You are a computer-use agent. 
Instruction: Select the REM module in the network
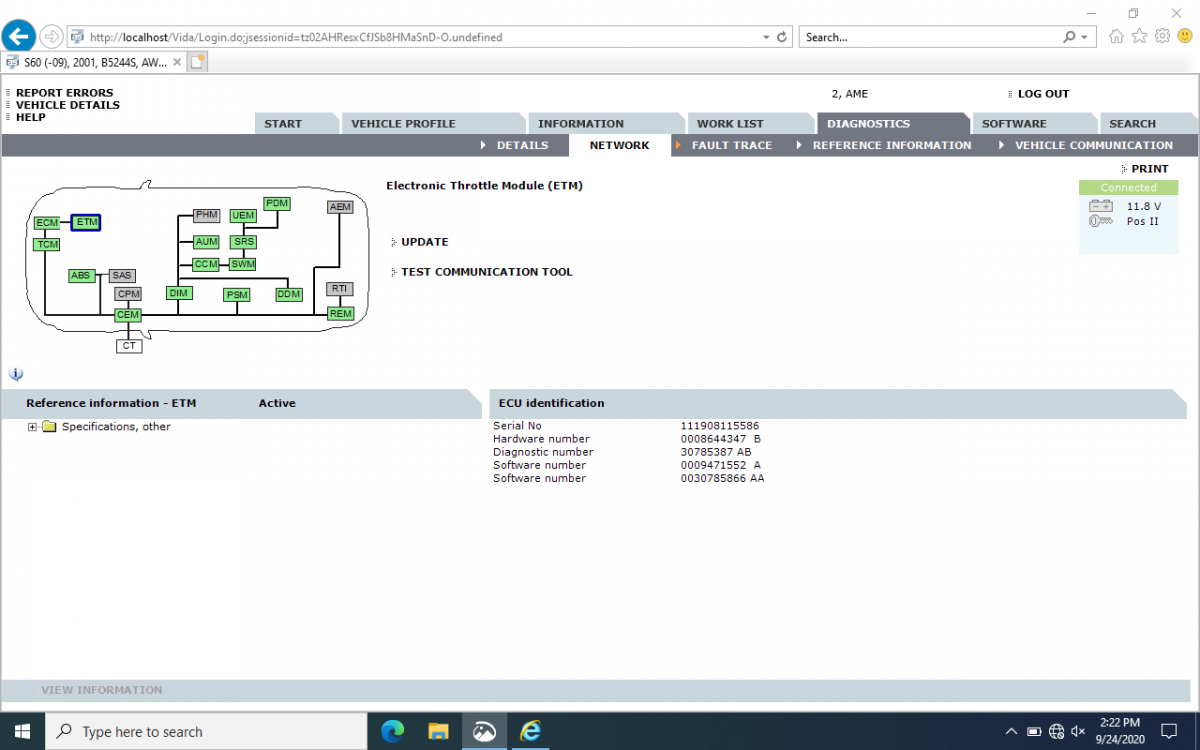point(340,314)
